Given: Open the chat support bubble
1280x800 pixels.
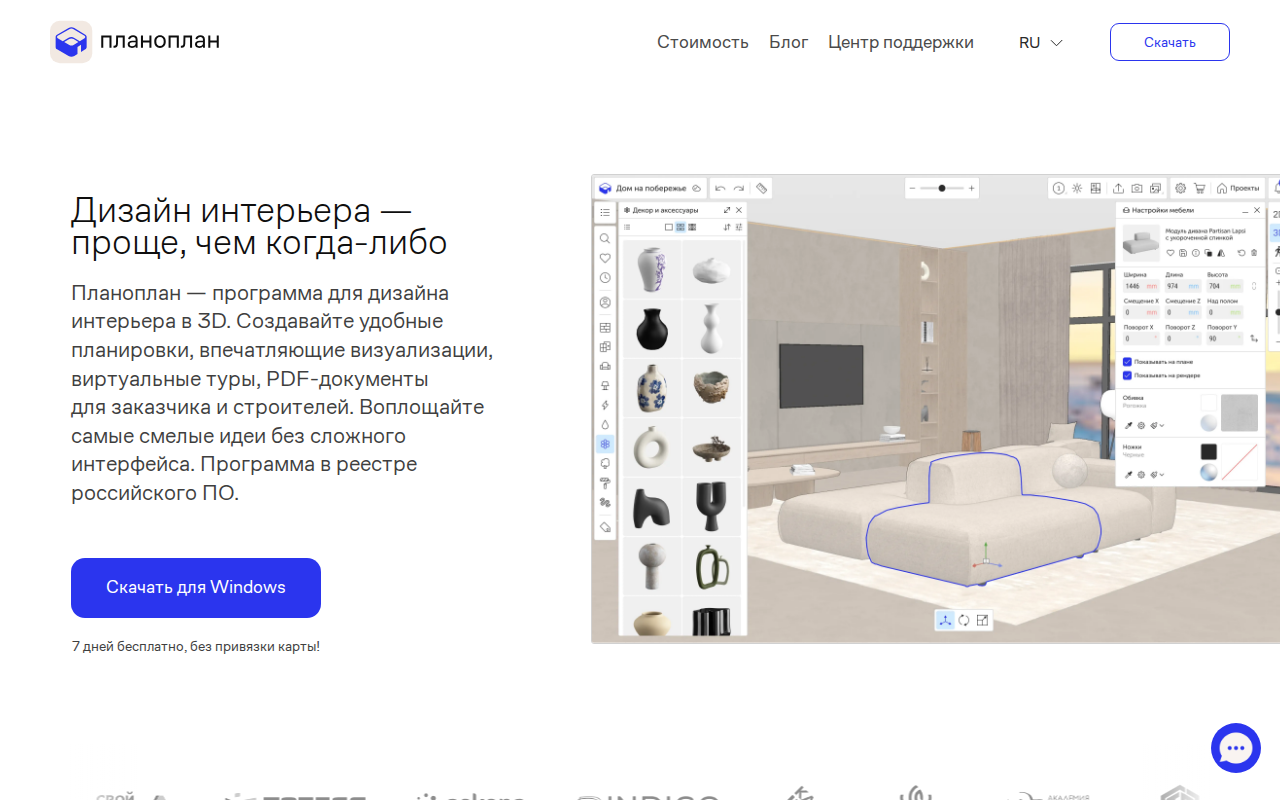Looking at the screenshot, I should (1236, 748).
